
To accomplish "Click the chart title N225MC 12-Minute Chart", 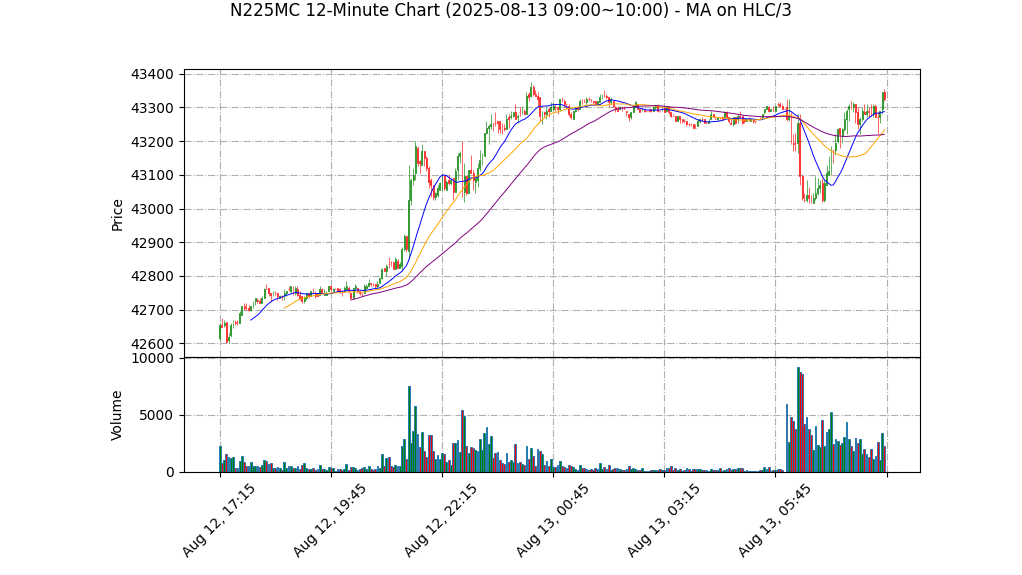I will click(510, 10).
